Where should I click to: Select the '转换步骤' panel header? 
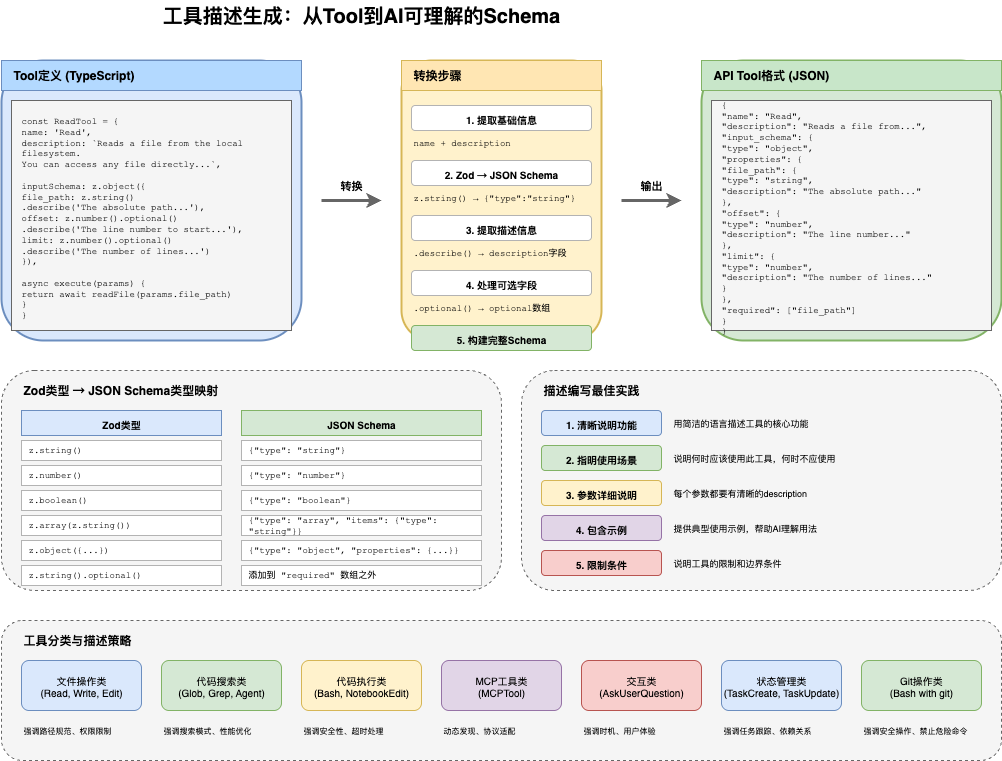[x=501, y=75]
